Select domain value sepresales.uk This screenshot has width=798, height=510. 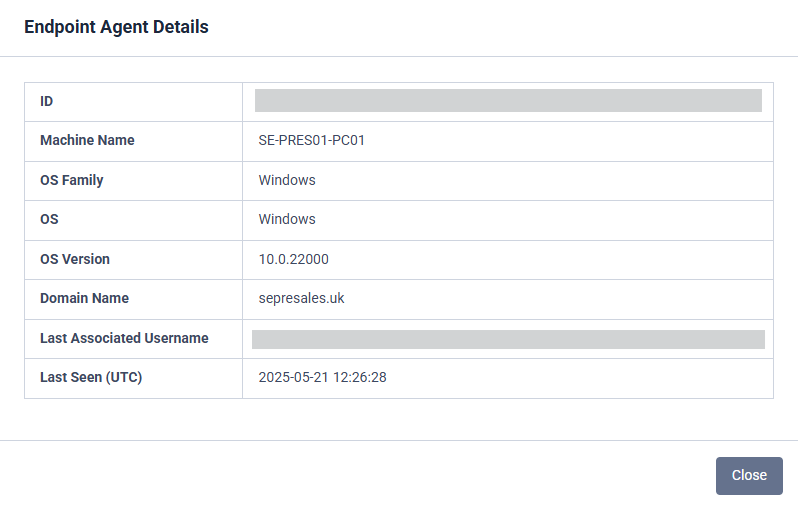coord(301,298)
